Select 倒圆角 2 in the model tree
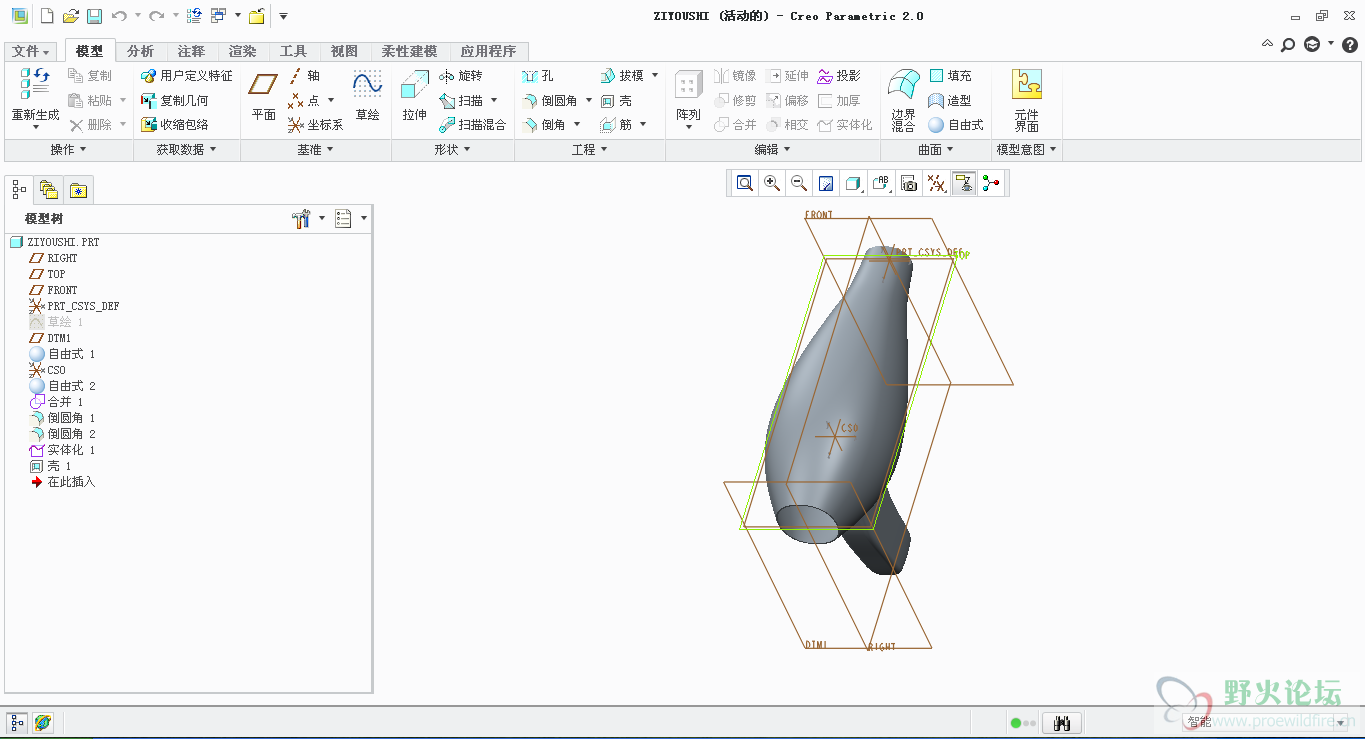 (x=62, y=434)
